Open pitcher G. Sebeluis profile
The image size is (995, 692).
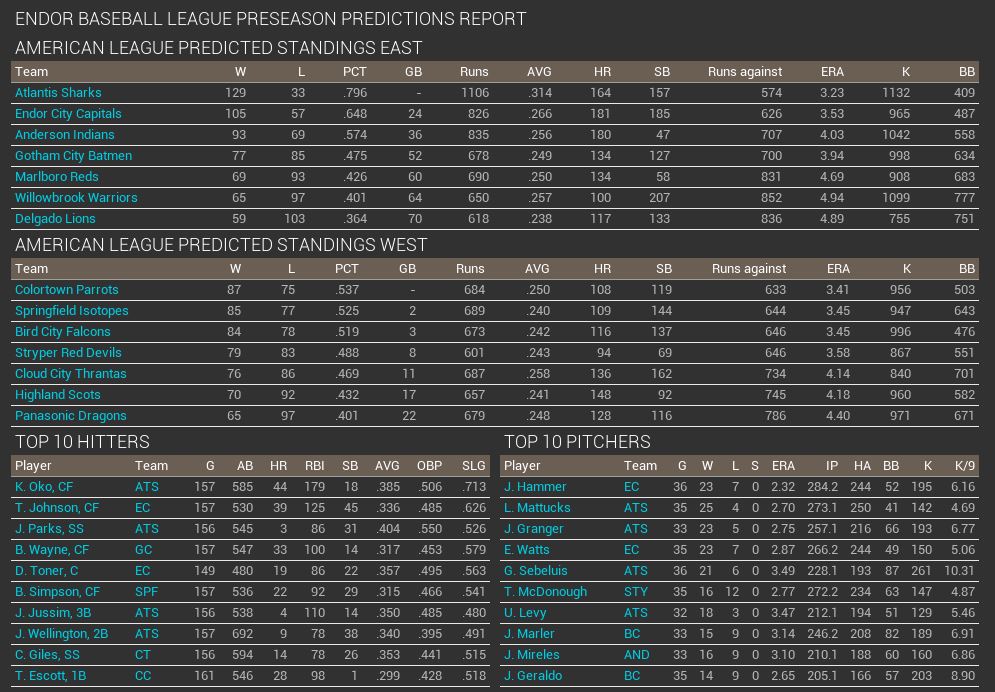click(x=535, y=570)
